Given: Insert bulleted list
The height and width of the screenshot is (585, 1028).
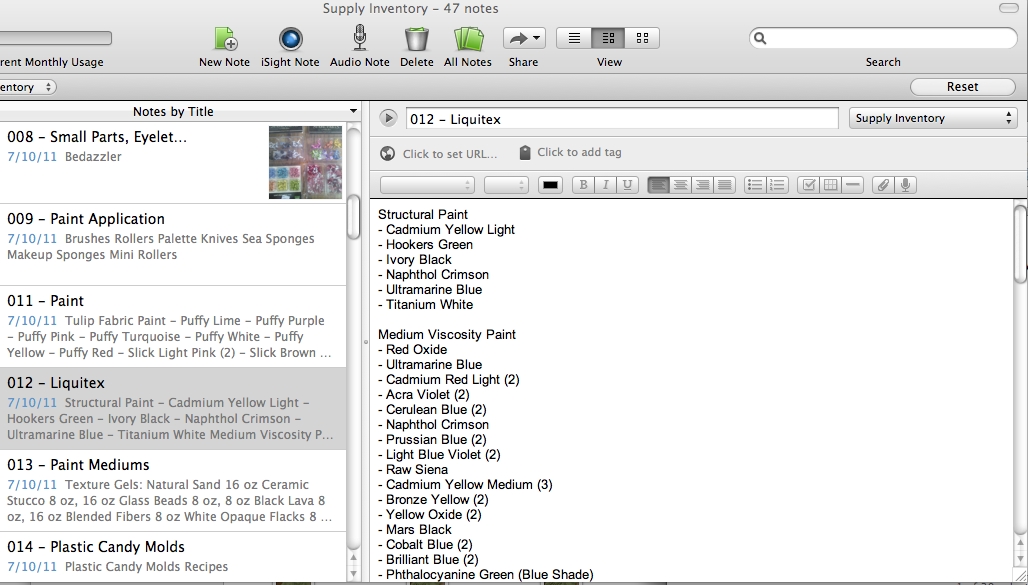Looking at the screenshot, I should [755, 185].
